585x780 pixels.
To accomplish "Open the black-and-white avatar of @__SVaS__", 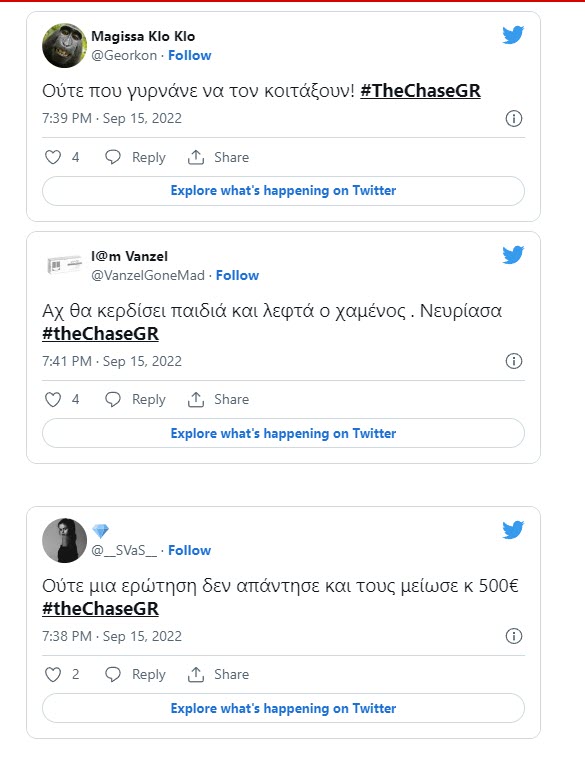I will click(x=65, y=540).
